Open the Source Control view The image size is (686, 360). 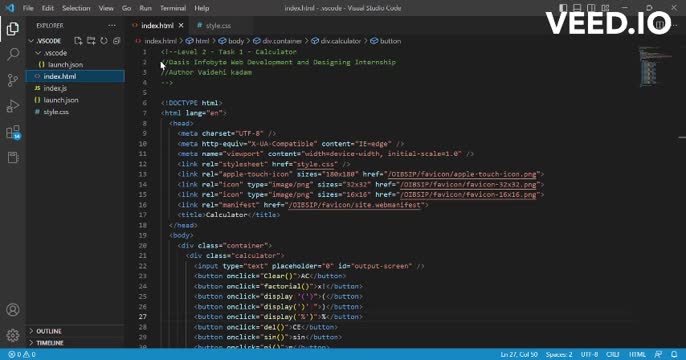[13, 80]
